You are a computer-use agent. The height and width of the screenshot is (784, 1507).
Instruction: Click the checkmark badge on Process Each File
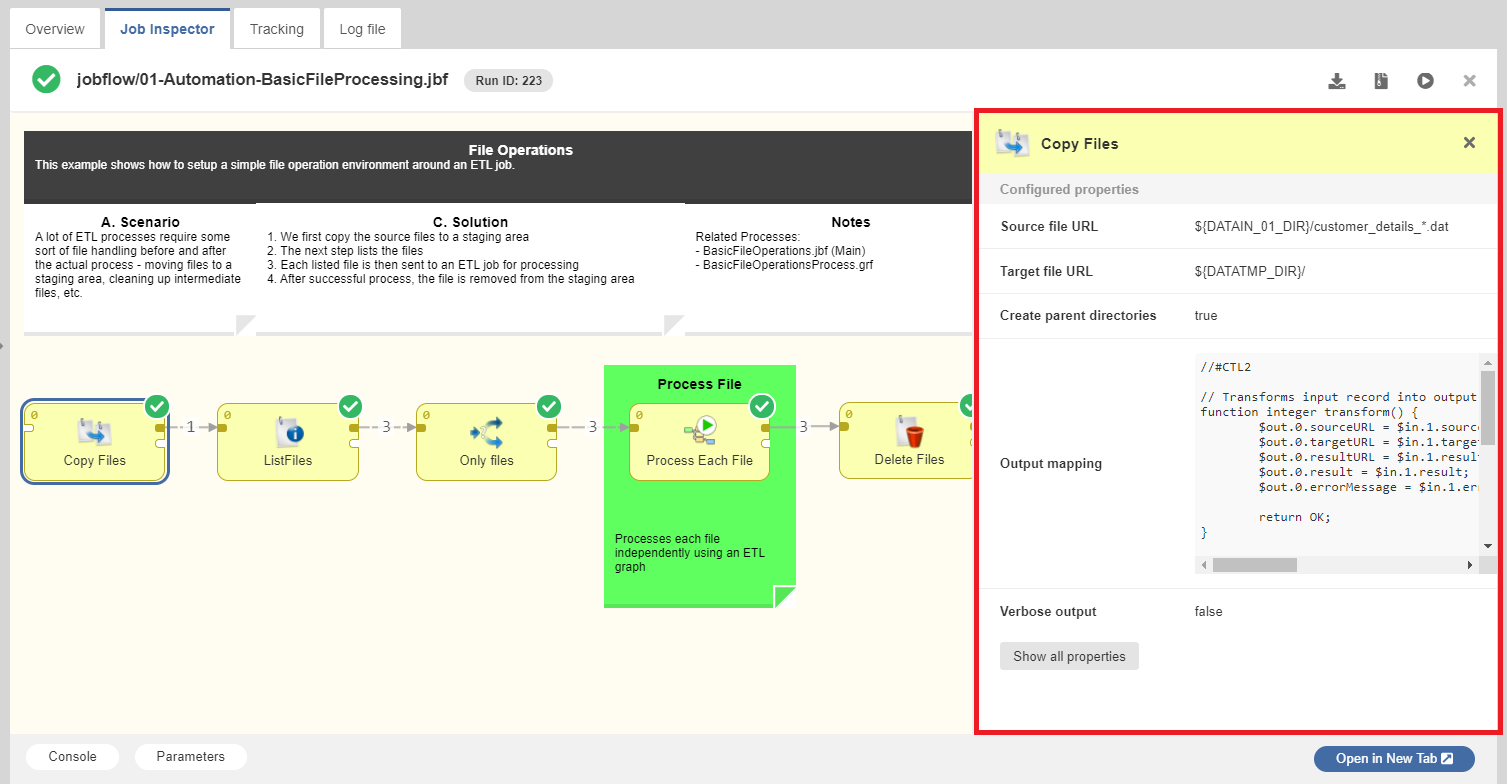click(762, 406)
